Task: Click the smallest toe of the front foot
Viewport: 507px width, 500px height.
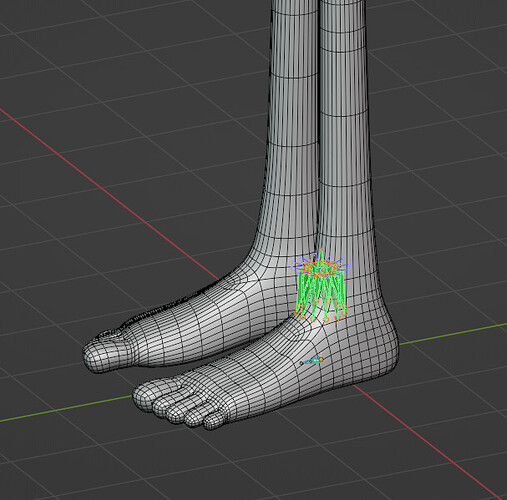Action: [213, 421]
